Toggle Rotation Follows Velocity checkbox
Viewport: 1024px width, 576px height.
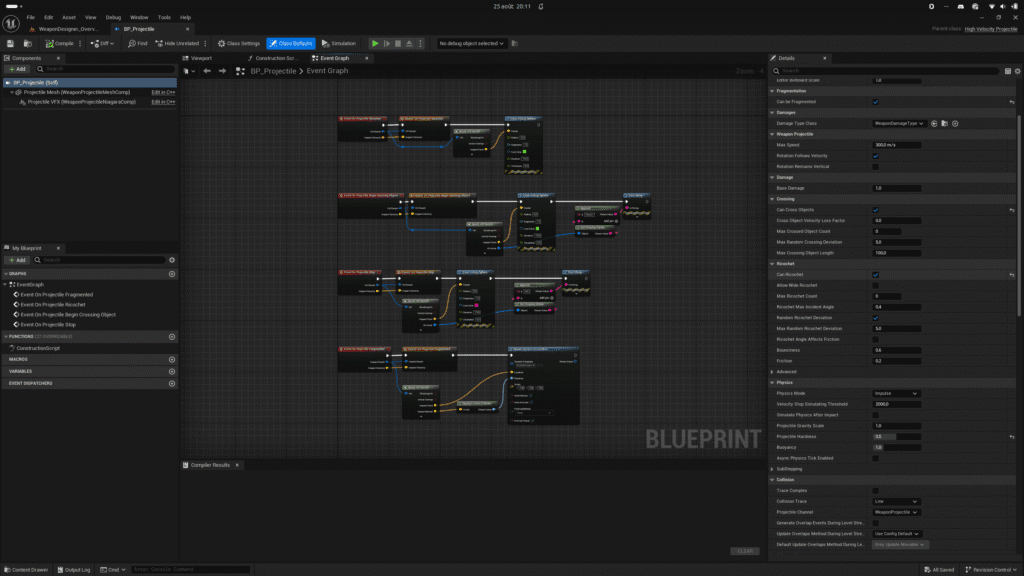click(x=875, y=156)
